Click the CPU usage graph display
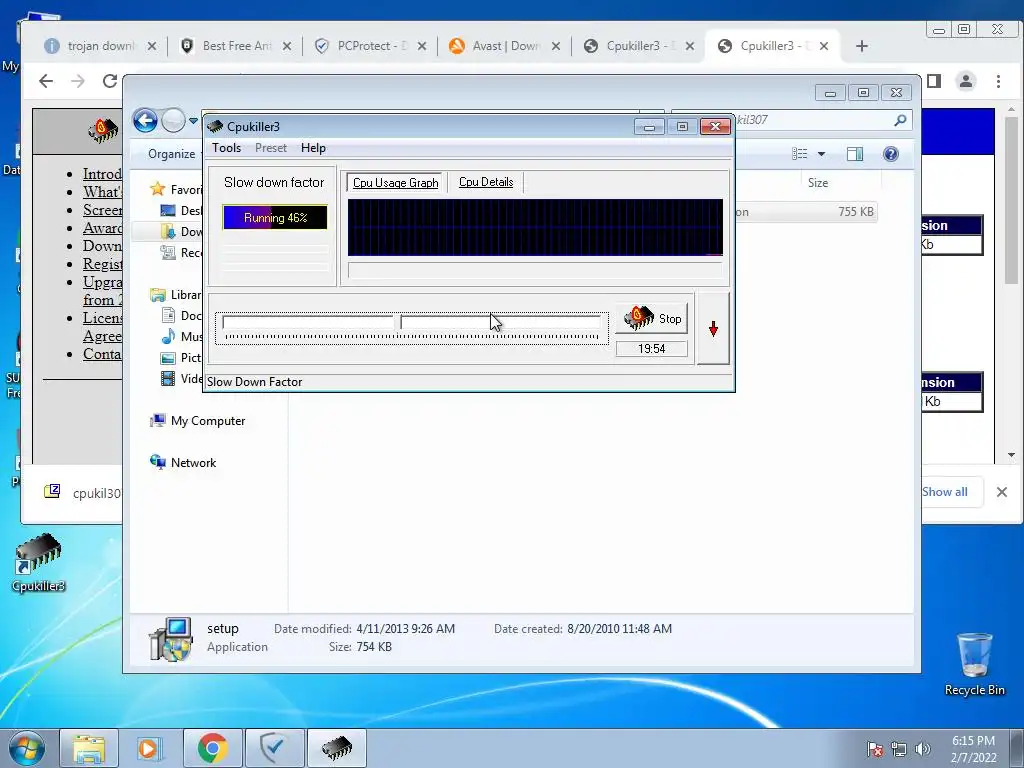1024x768 pixels. click(x=535, y=227)
